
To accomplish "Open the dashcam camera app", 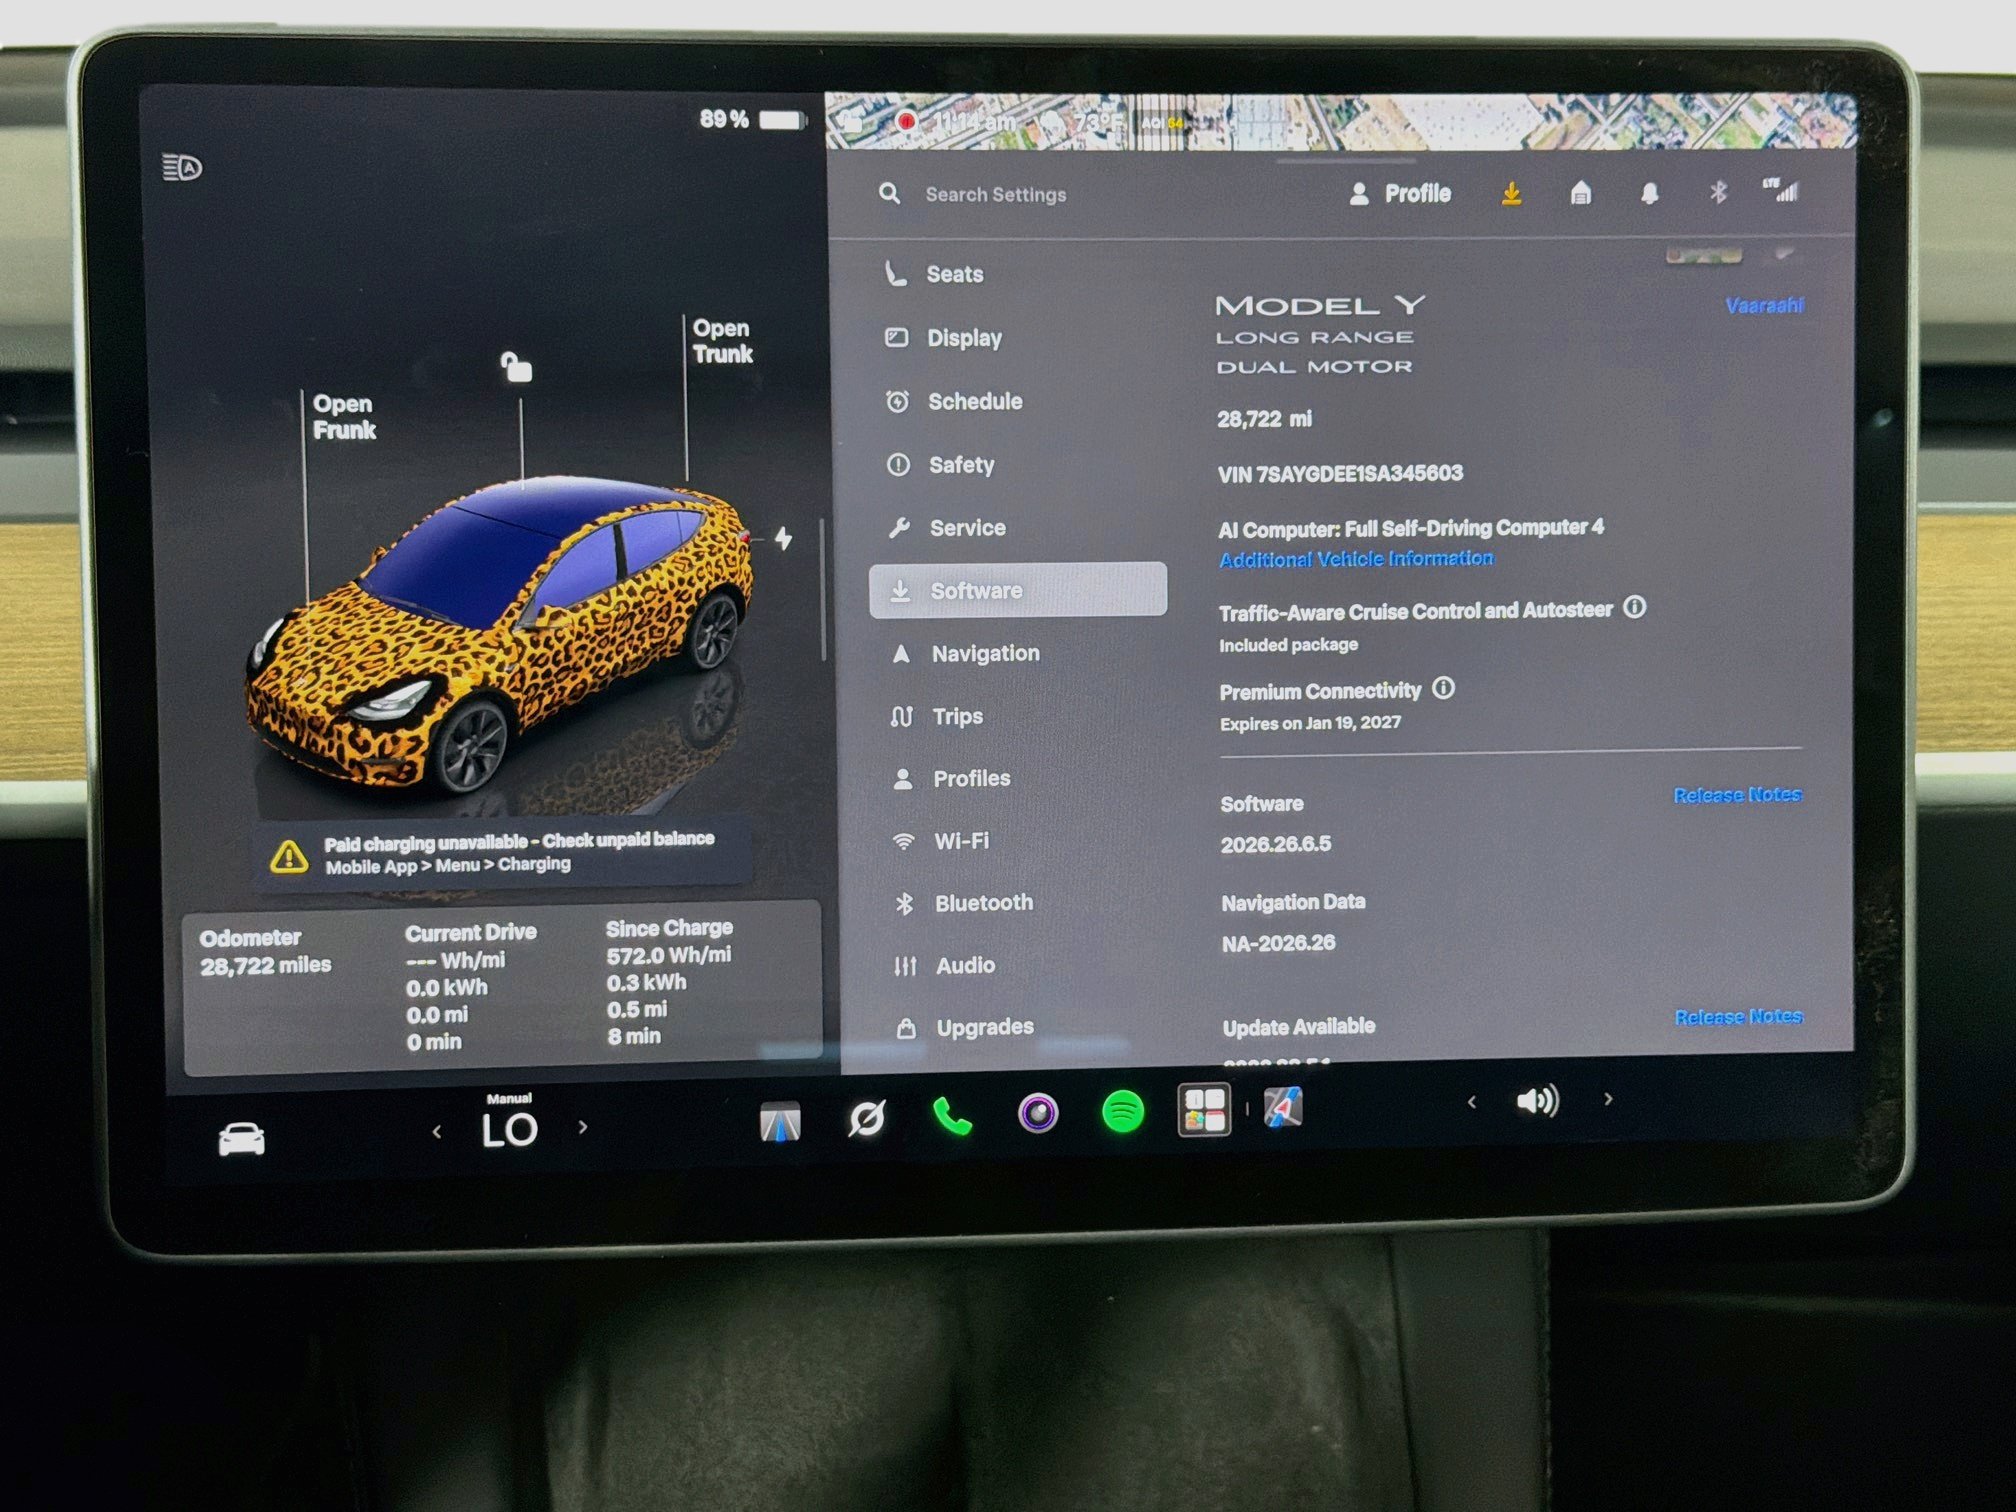I will click(1038, 1112).
